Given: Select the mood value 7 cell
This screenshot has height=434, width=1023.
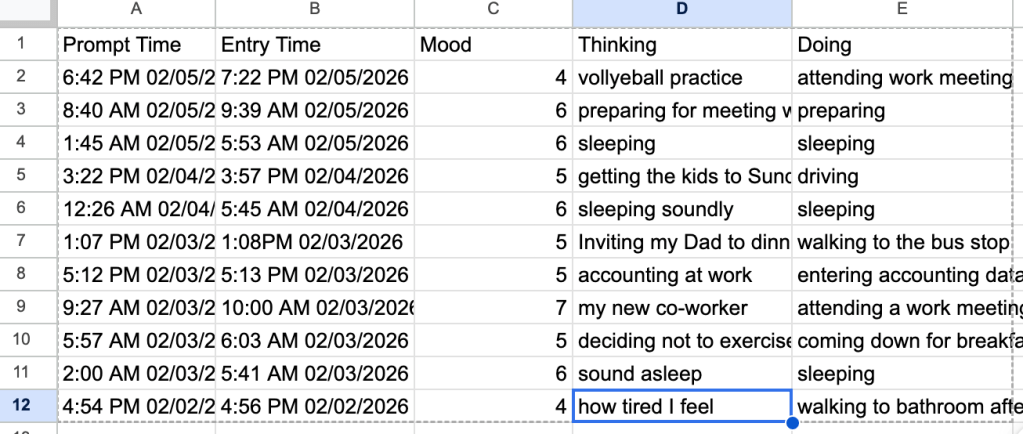Looking at the screenshot, I should click(493, 308).
